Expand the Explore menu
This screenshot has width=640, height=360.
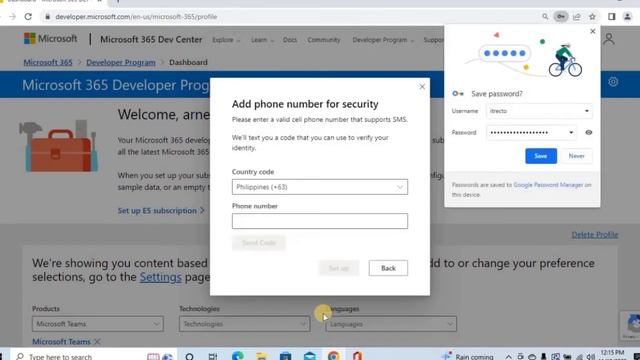point(226,40)
